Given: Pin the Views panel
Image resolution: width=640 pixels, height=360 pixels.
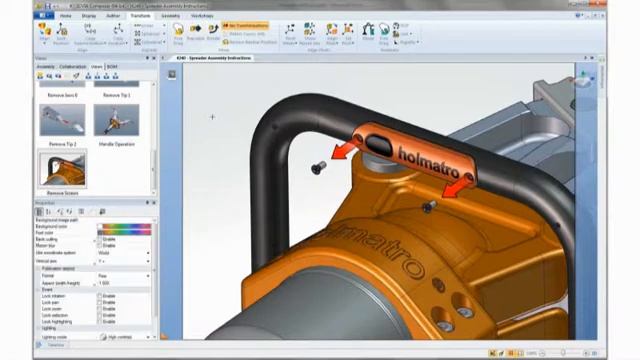Looking at the screenshot, I should (x=147, y=58).
